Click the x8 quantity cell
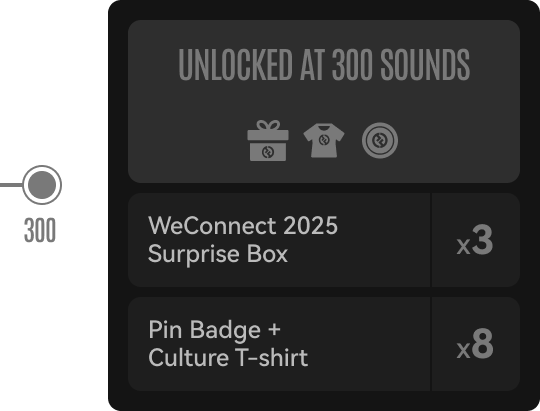 coord(476,344)
